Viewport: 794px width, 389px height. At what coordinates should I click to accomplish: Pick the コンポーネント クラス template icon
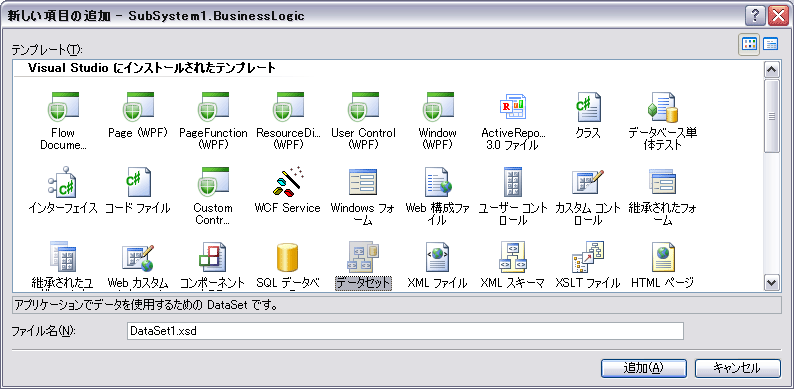[x=213, y=257]
